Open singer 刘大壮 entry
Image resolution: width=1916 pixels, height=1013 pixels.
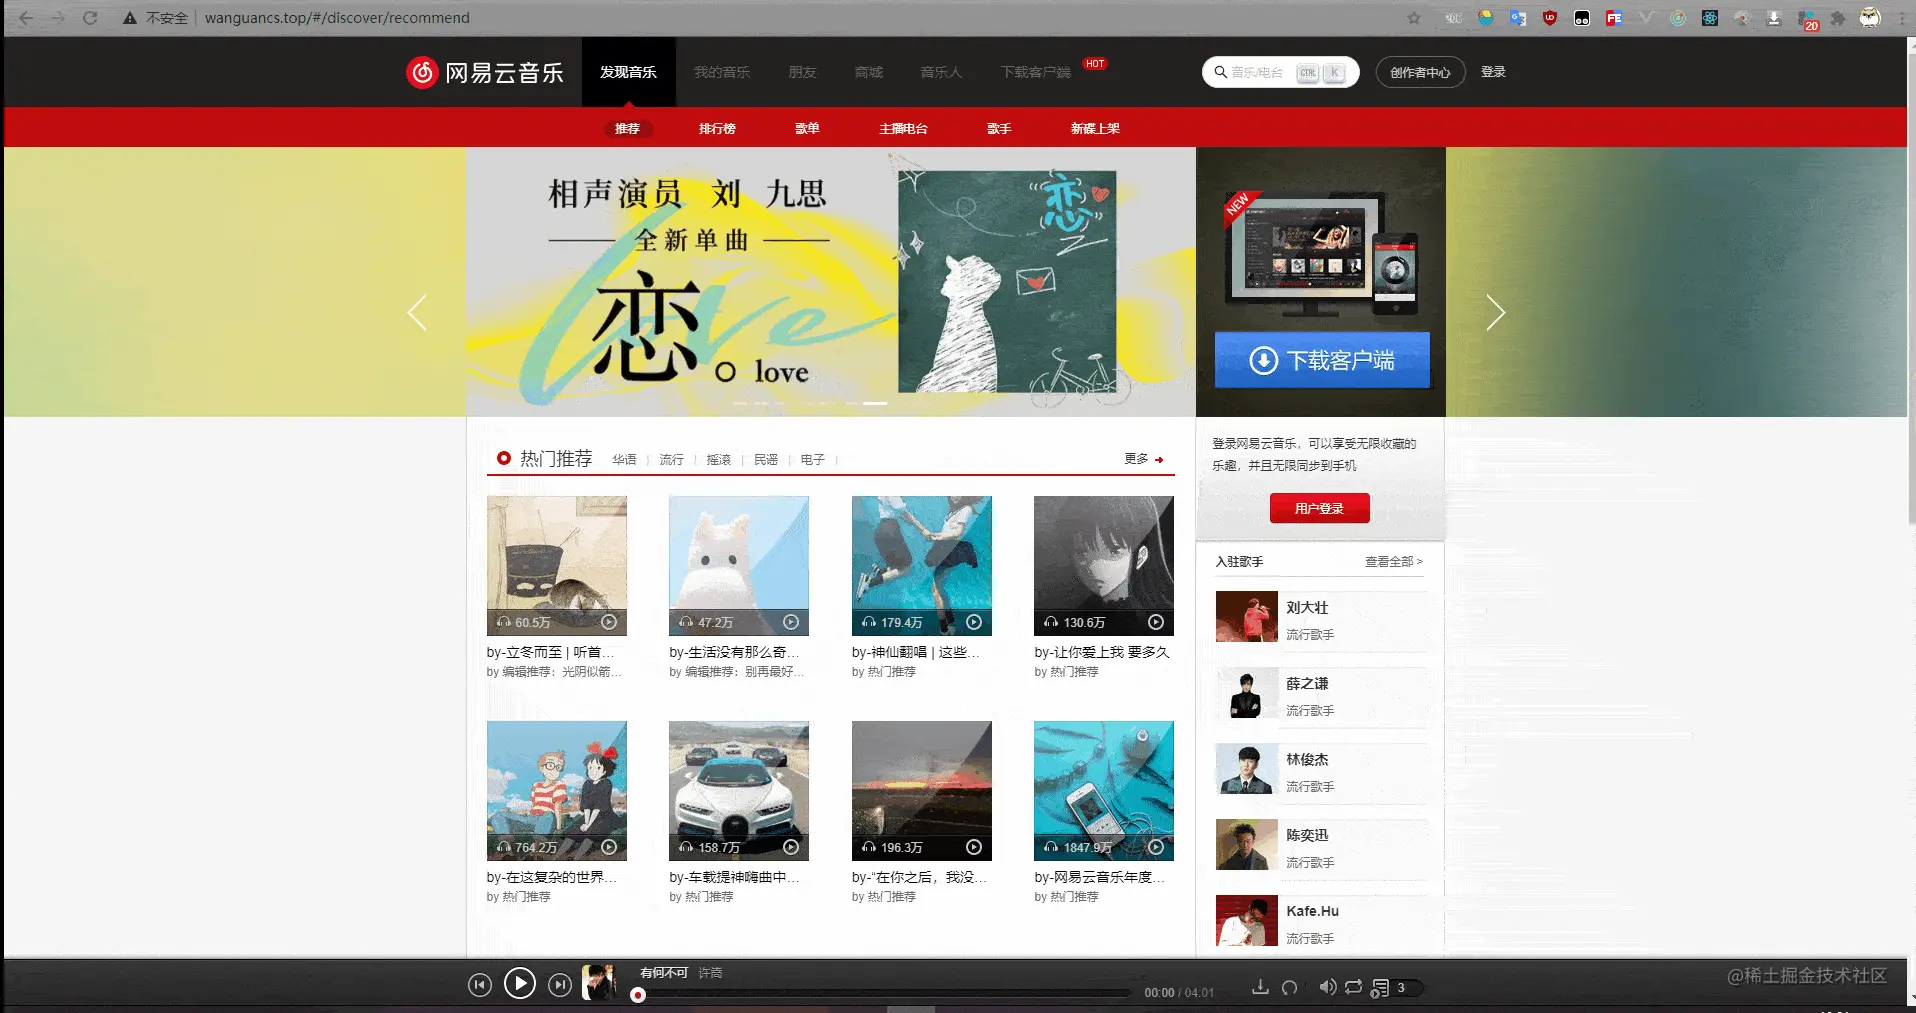click(x=1320, y=616)
